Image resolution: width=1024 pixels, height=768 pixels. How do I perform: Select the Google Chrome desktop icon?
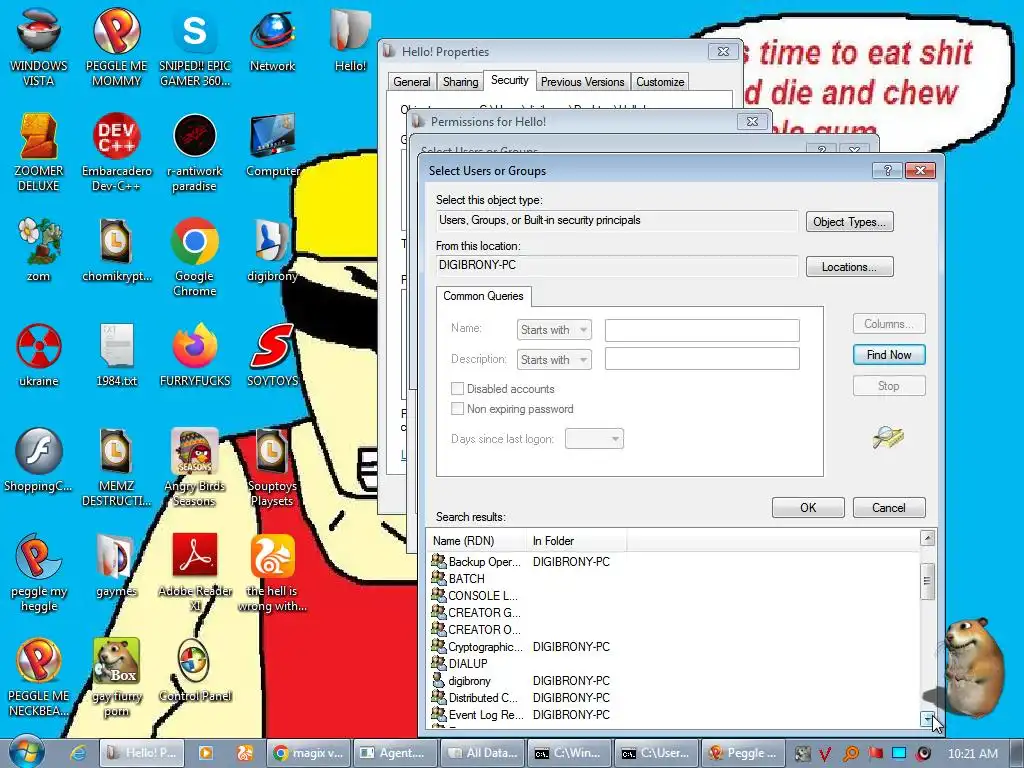coord(195,257)
